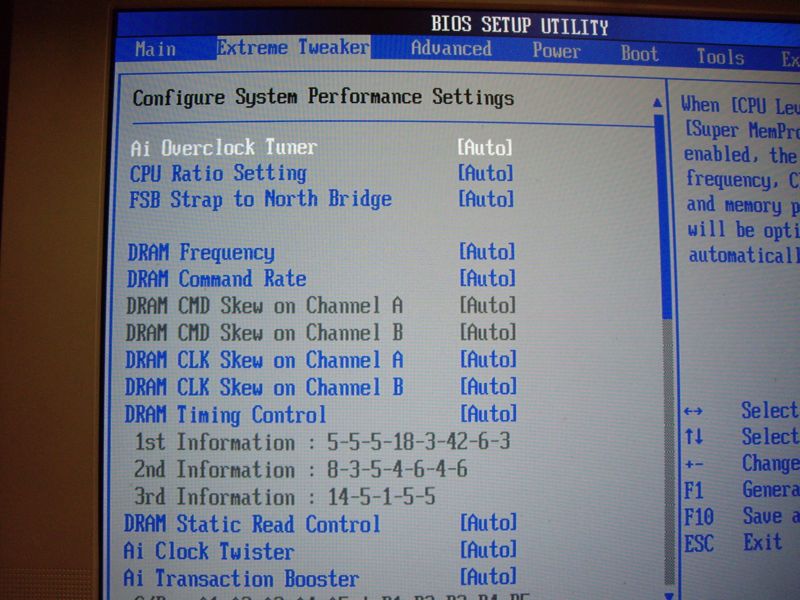Change Ai Clock Twister Auto value
Image resolution: width=800 pixels, height=600 pixels.
(x=488, y=549)
